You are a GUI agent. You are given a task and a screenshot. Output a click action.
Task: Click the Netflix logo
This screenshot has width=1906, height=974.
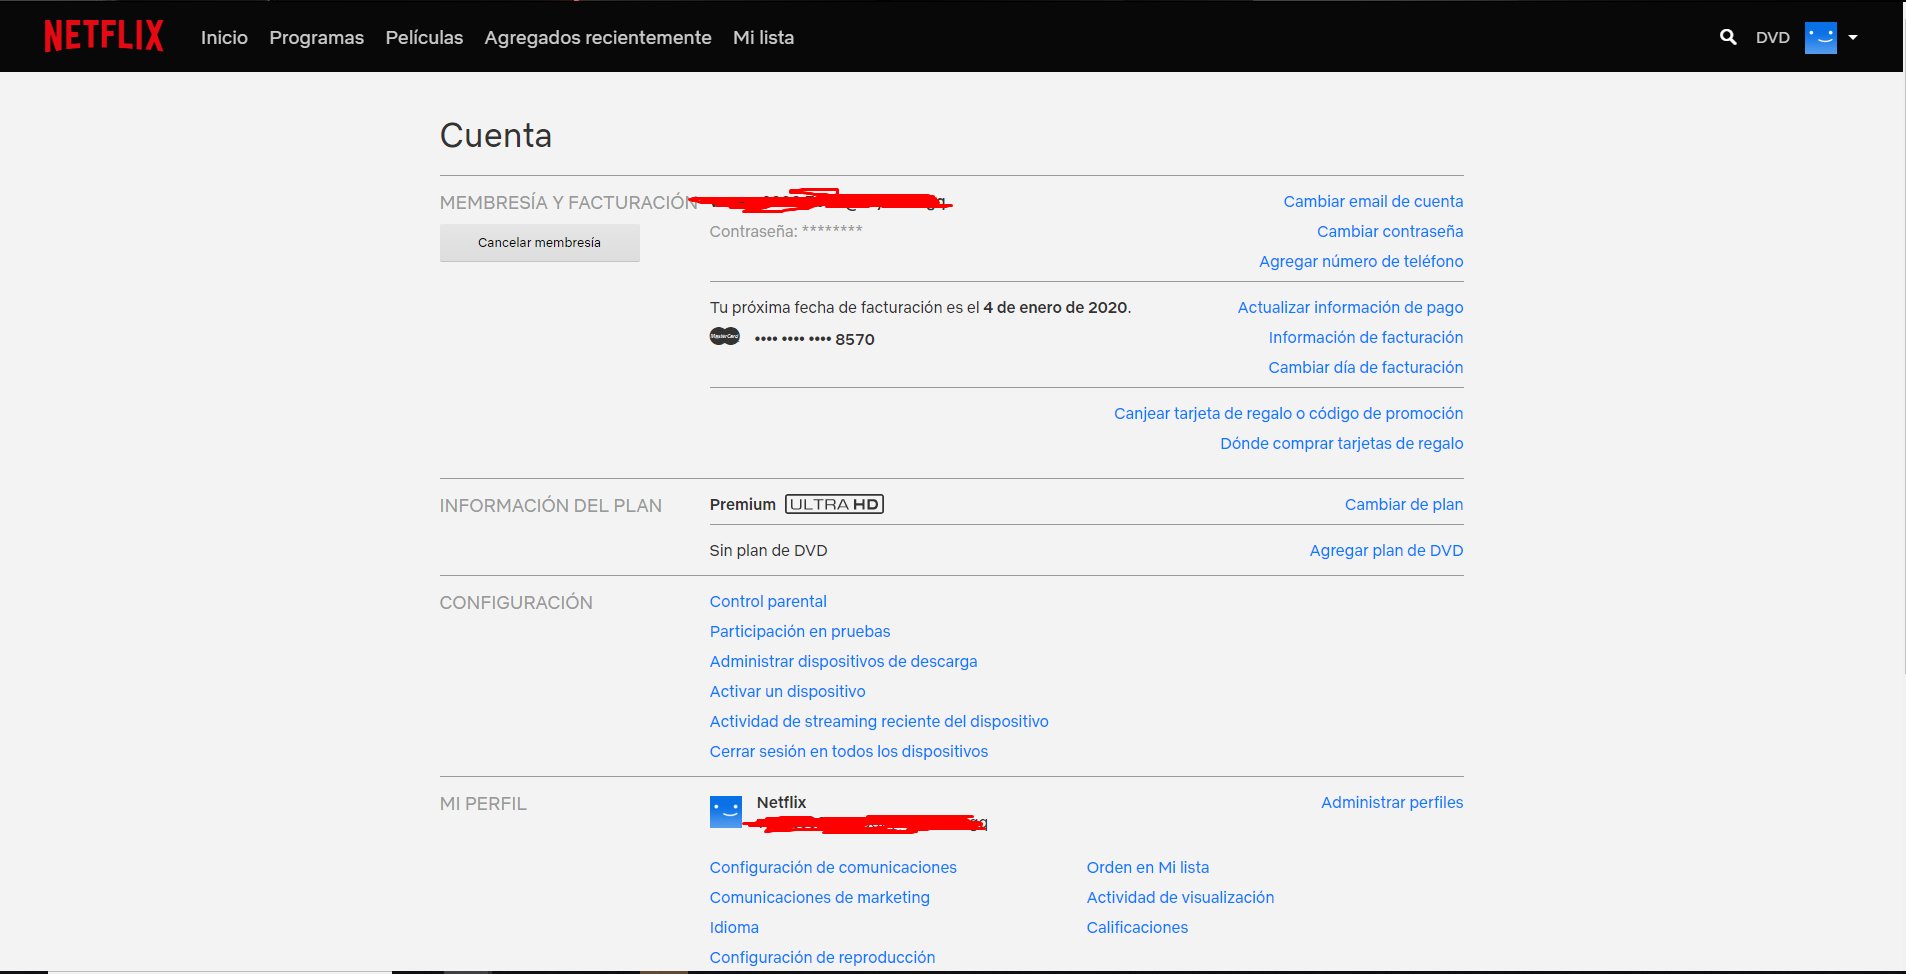[x=104, y=37]
